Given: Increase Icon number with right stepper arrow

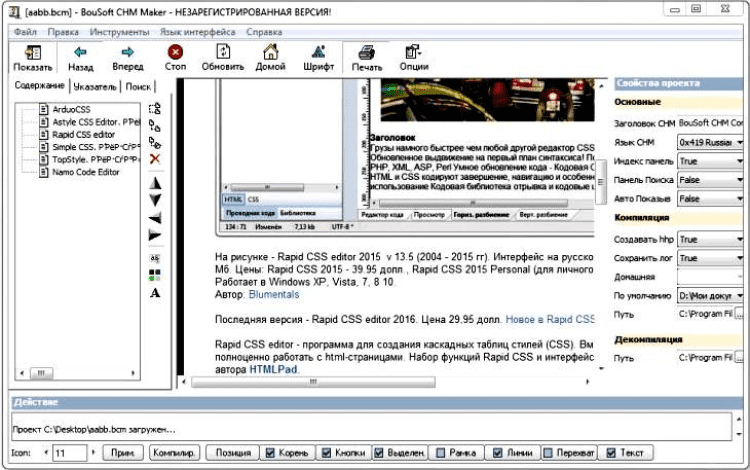Looking at the screenshot, I should pyautogui.click(x=93, y=452).
